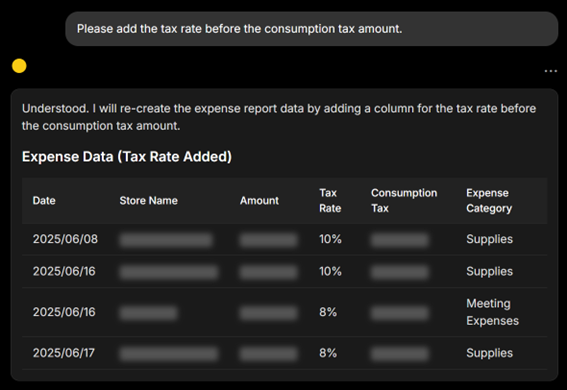Click the Expense Data (Tax Rate Added) heading

(x=127, y=157)
